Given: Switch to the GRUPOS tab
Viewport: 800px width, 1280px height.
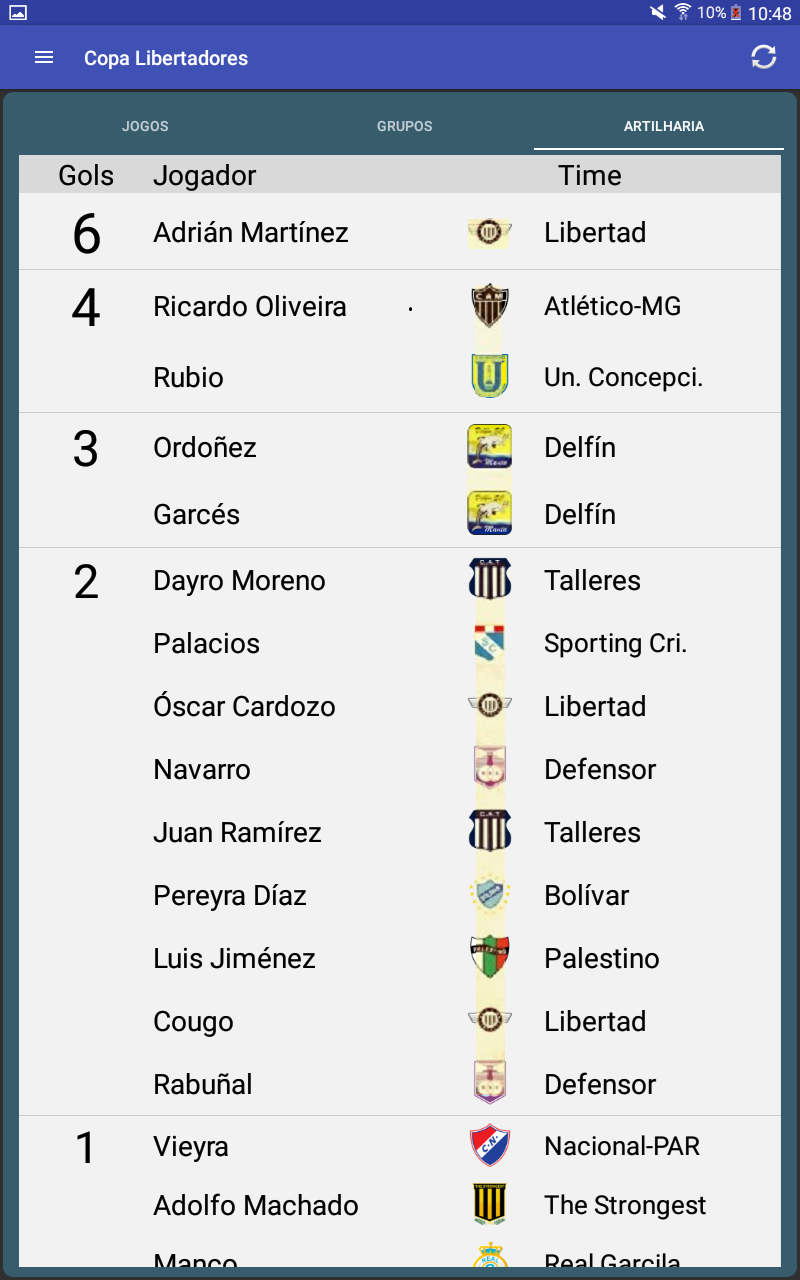Looking at the screenshot, I should pyautogui.click(x=404, y=127).
